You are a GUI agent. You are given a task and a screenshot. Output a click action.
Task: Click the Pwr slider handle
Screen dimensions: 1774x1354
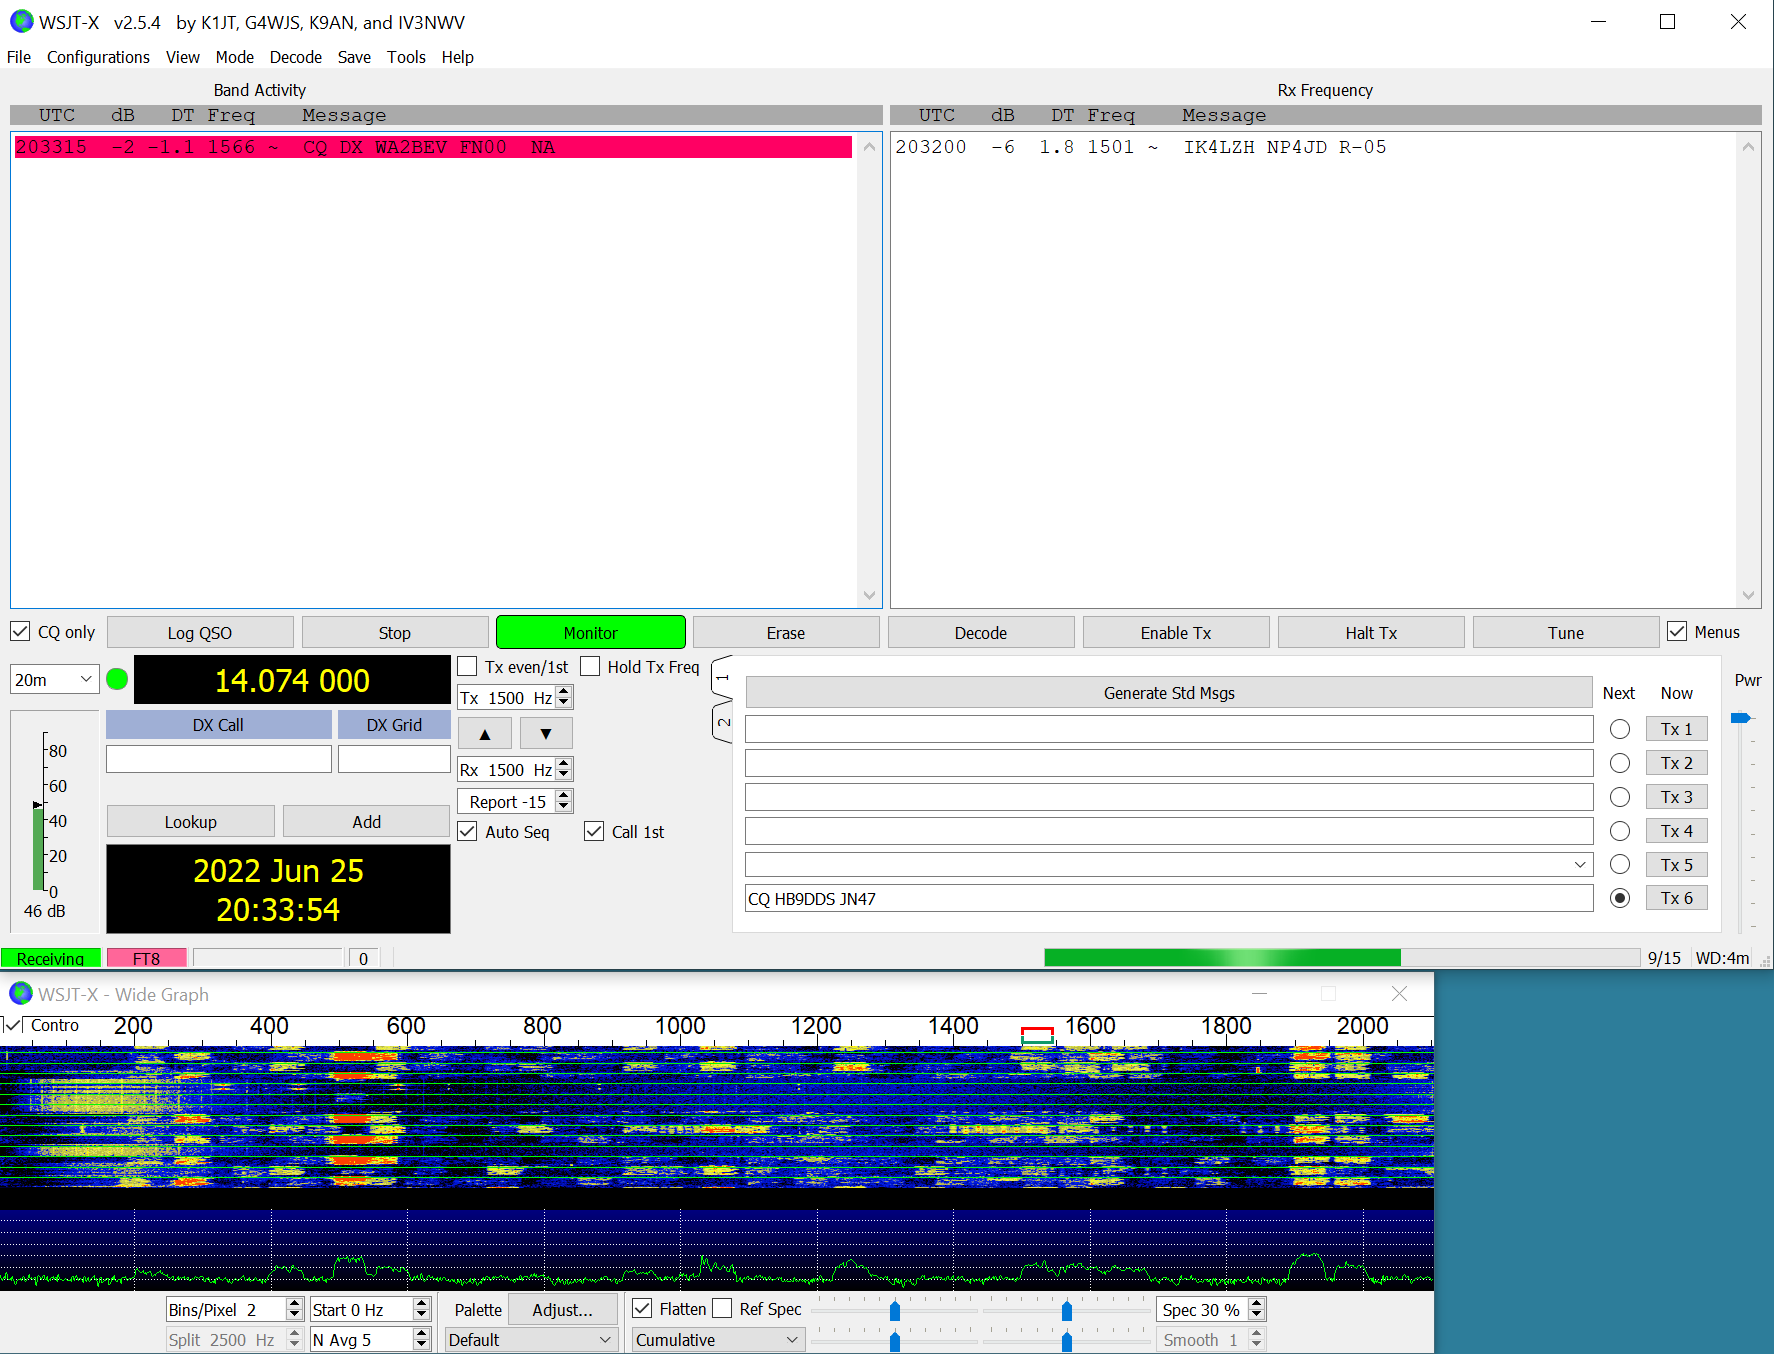click(1741, 717)
